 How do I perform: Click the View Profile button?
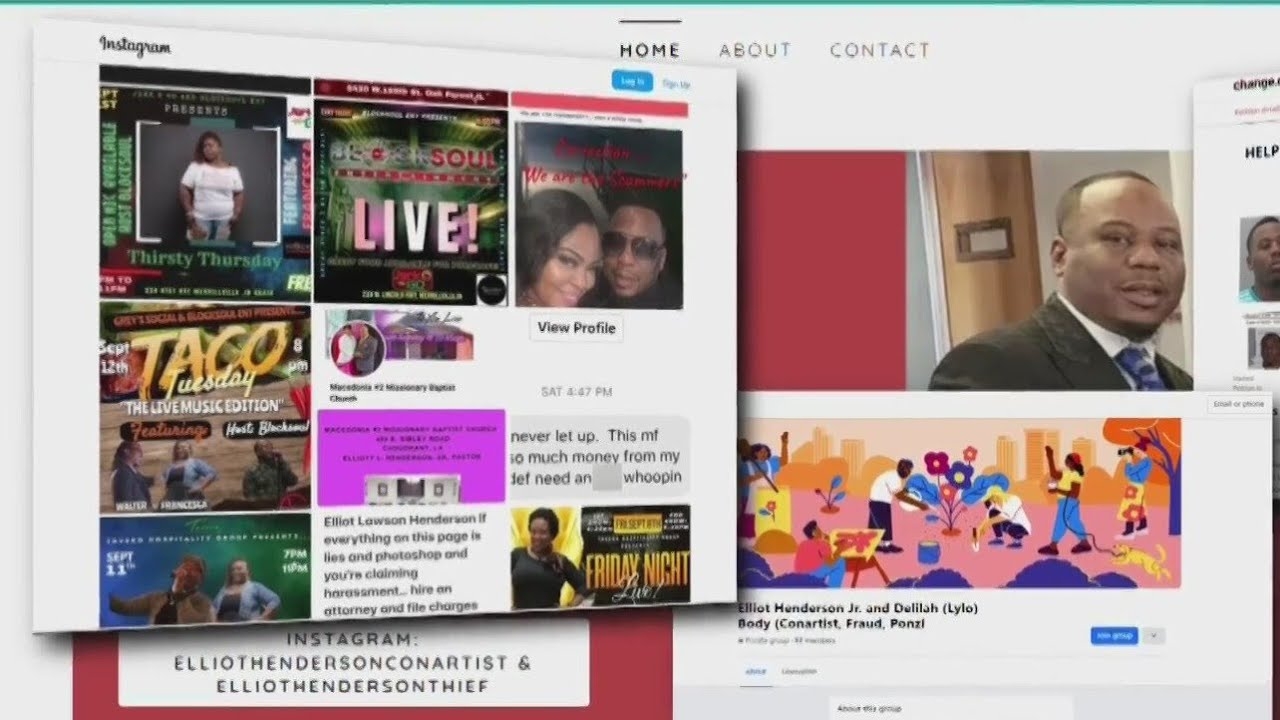(x=576, y=328)
